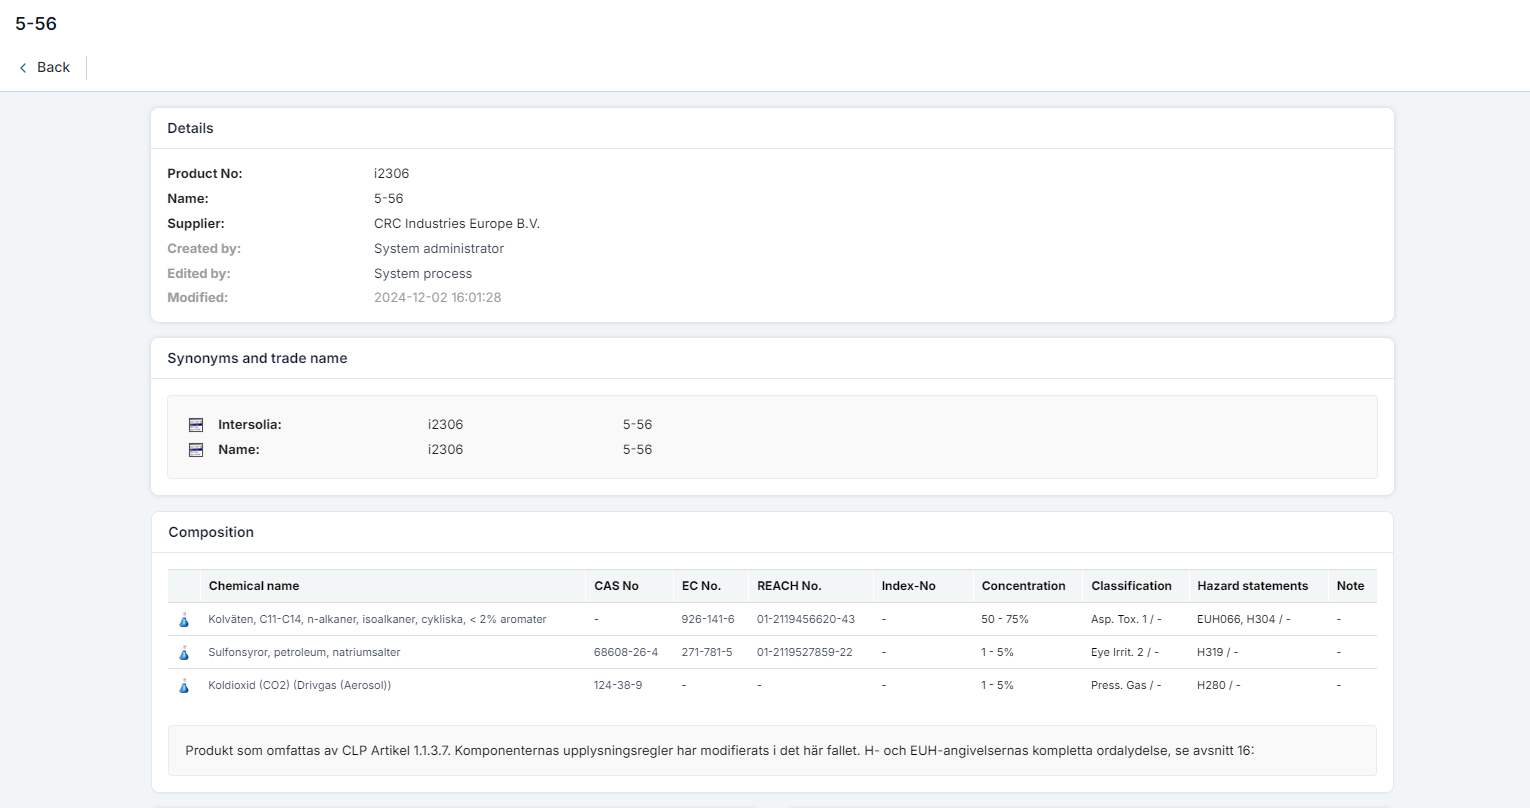
Task: Click EC number 271-781-5
Action: (x=707, y=652)
